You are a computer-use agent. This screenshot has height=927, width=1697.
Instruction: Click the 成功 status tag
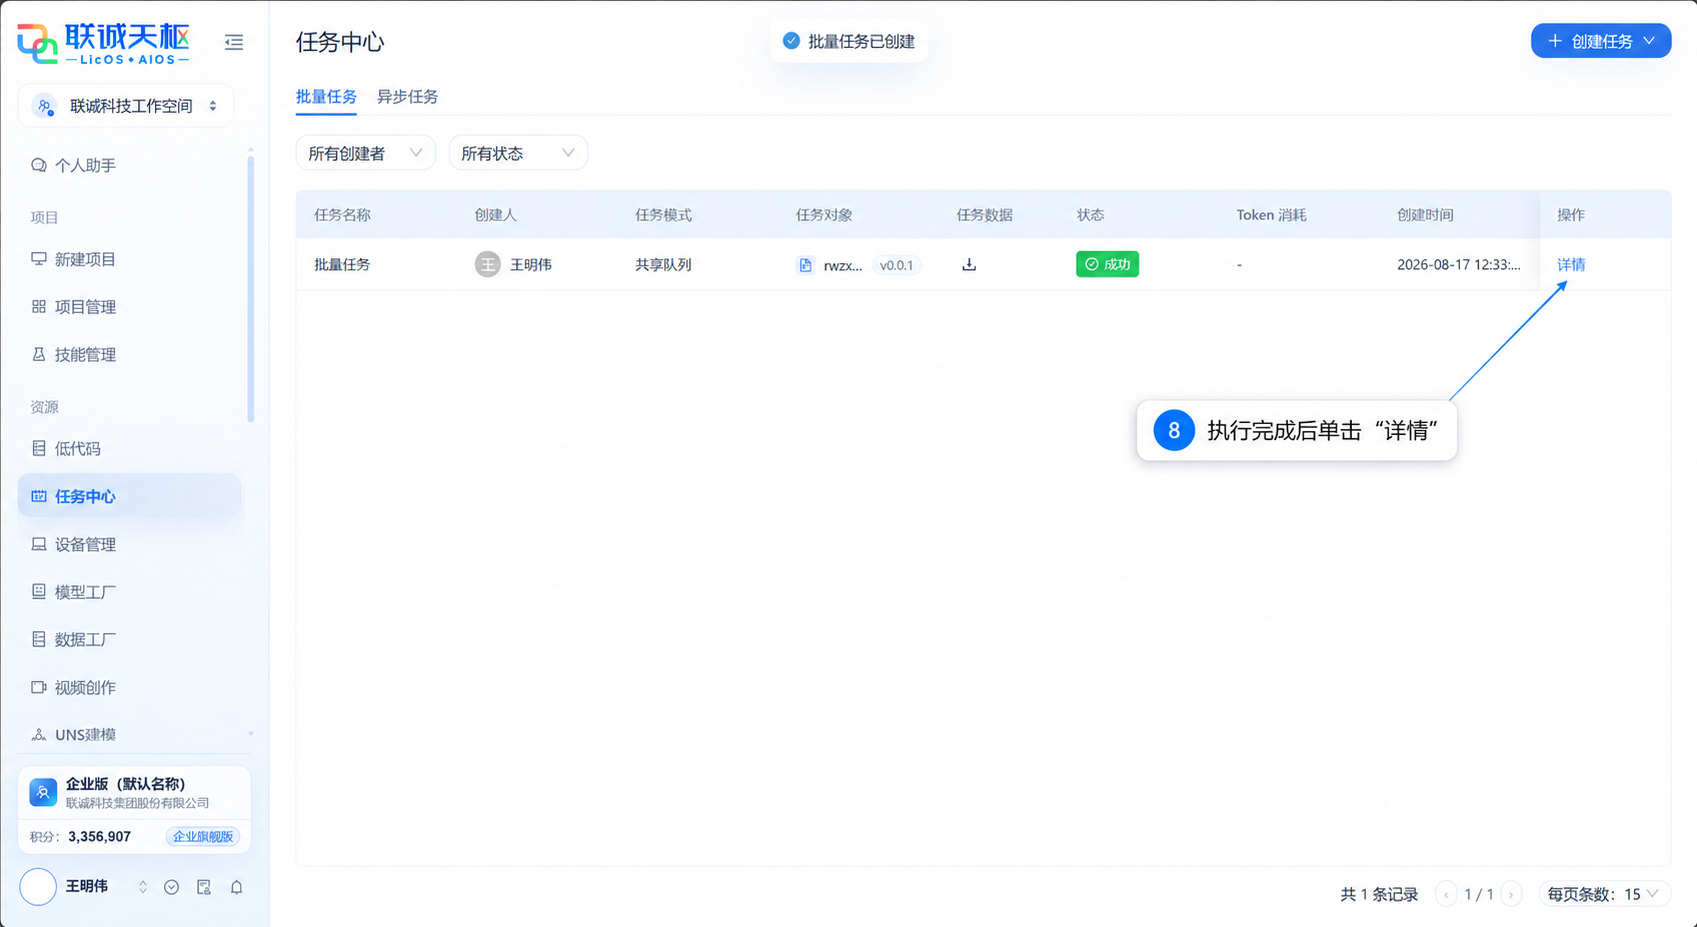1107,264
